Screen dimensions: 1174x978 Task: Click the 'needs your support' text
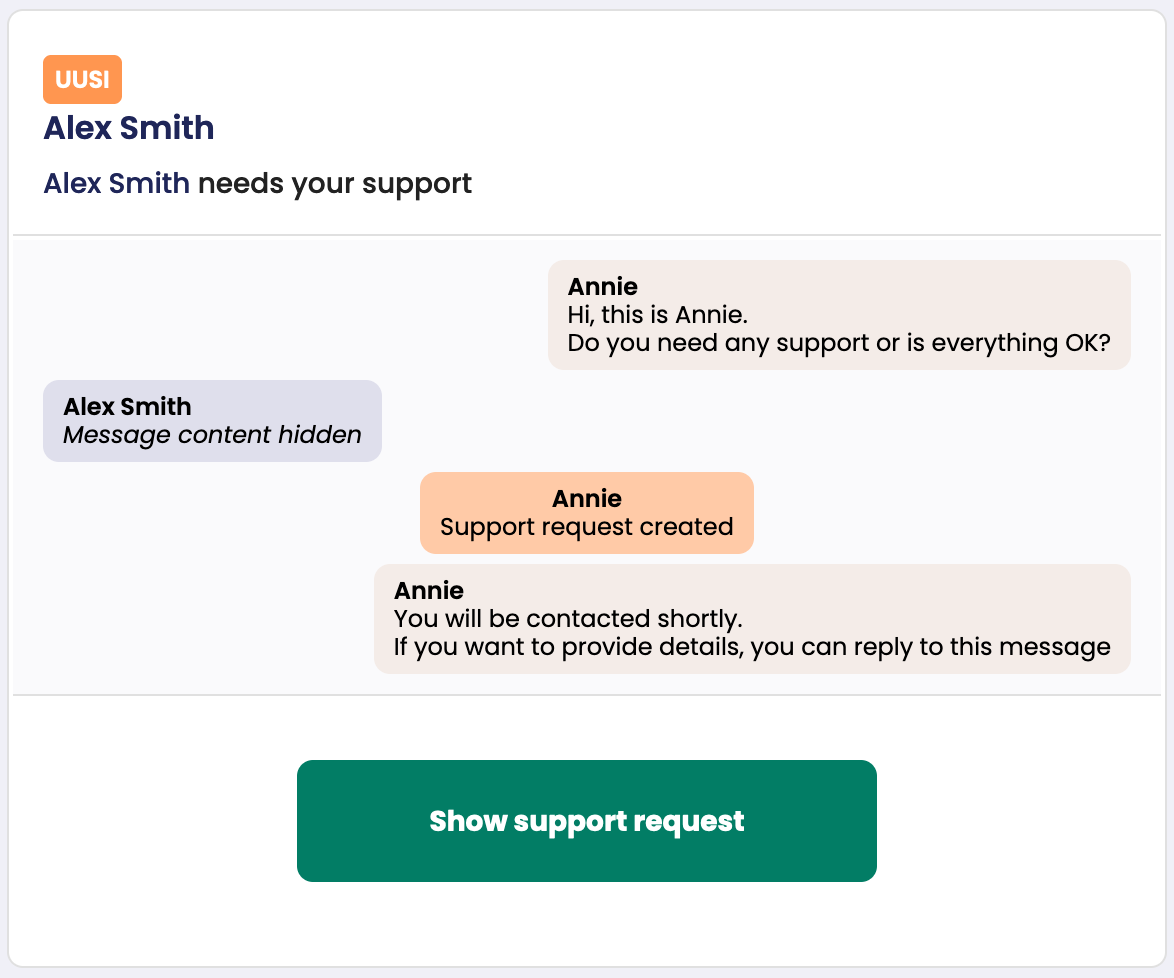[x=334, y=184]
